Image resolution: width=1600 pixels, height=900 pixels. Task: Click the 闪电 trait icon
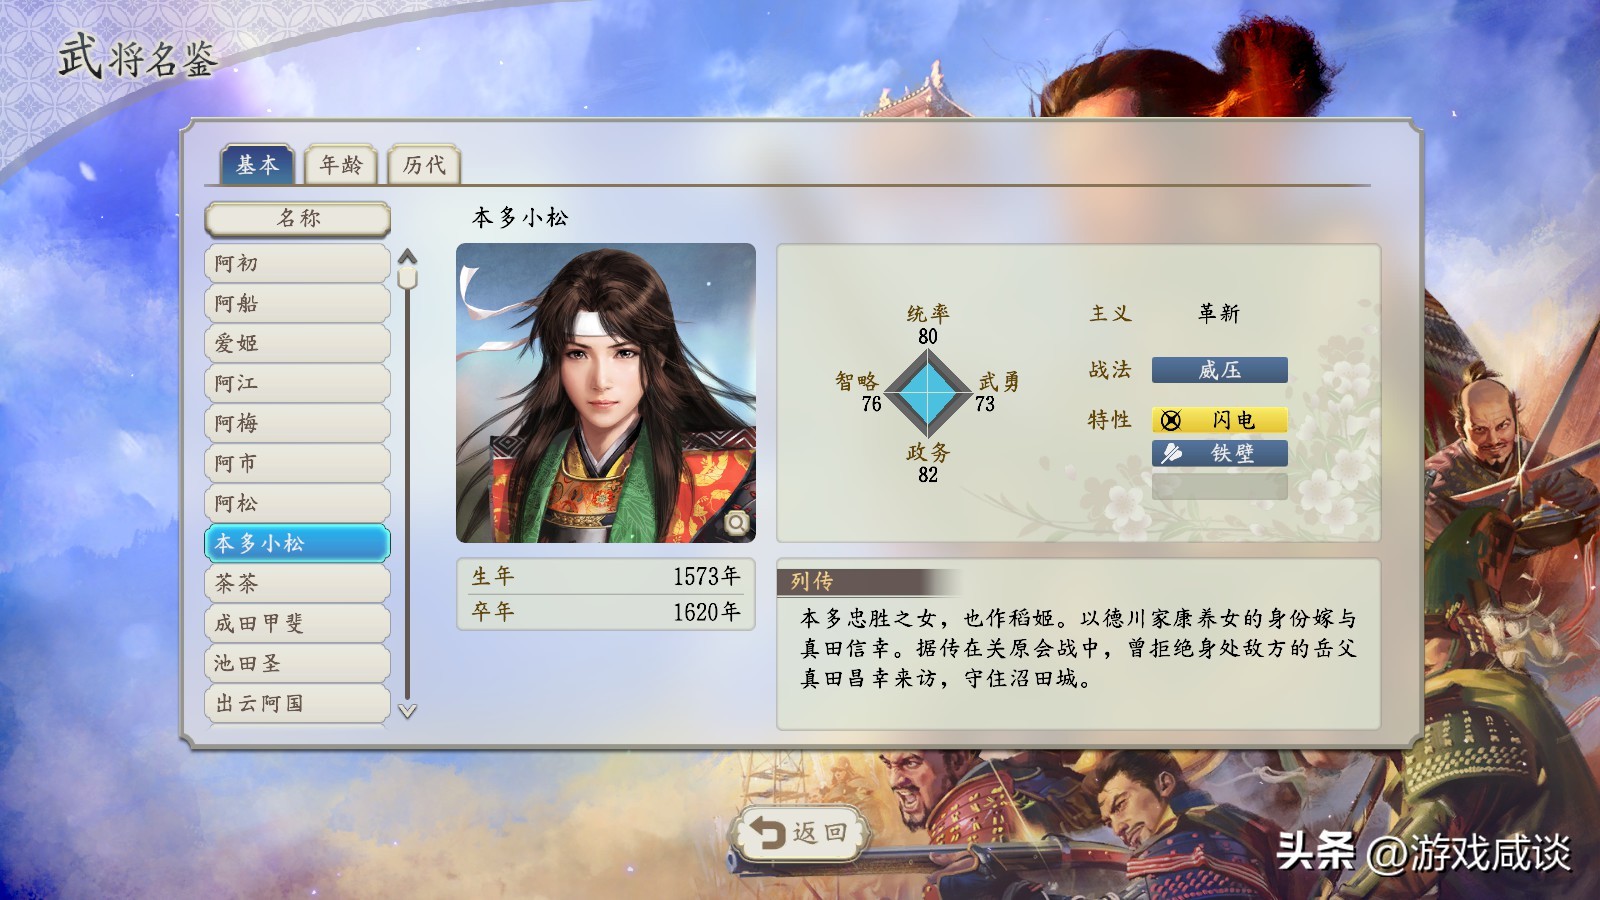point(1171,420)
